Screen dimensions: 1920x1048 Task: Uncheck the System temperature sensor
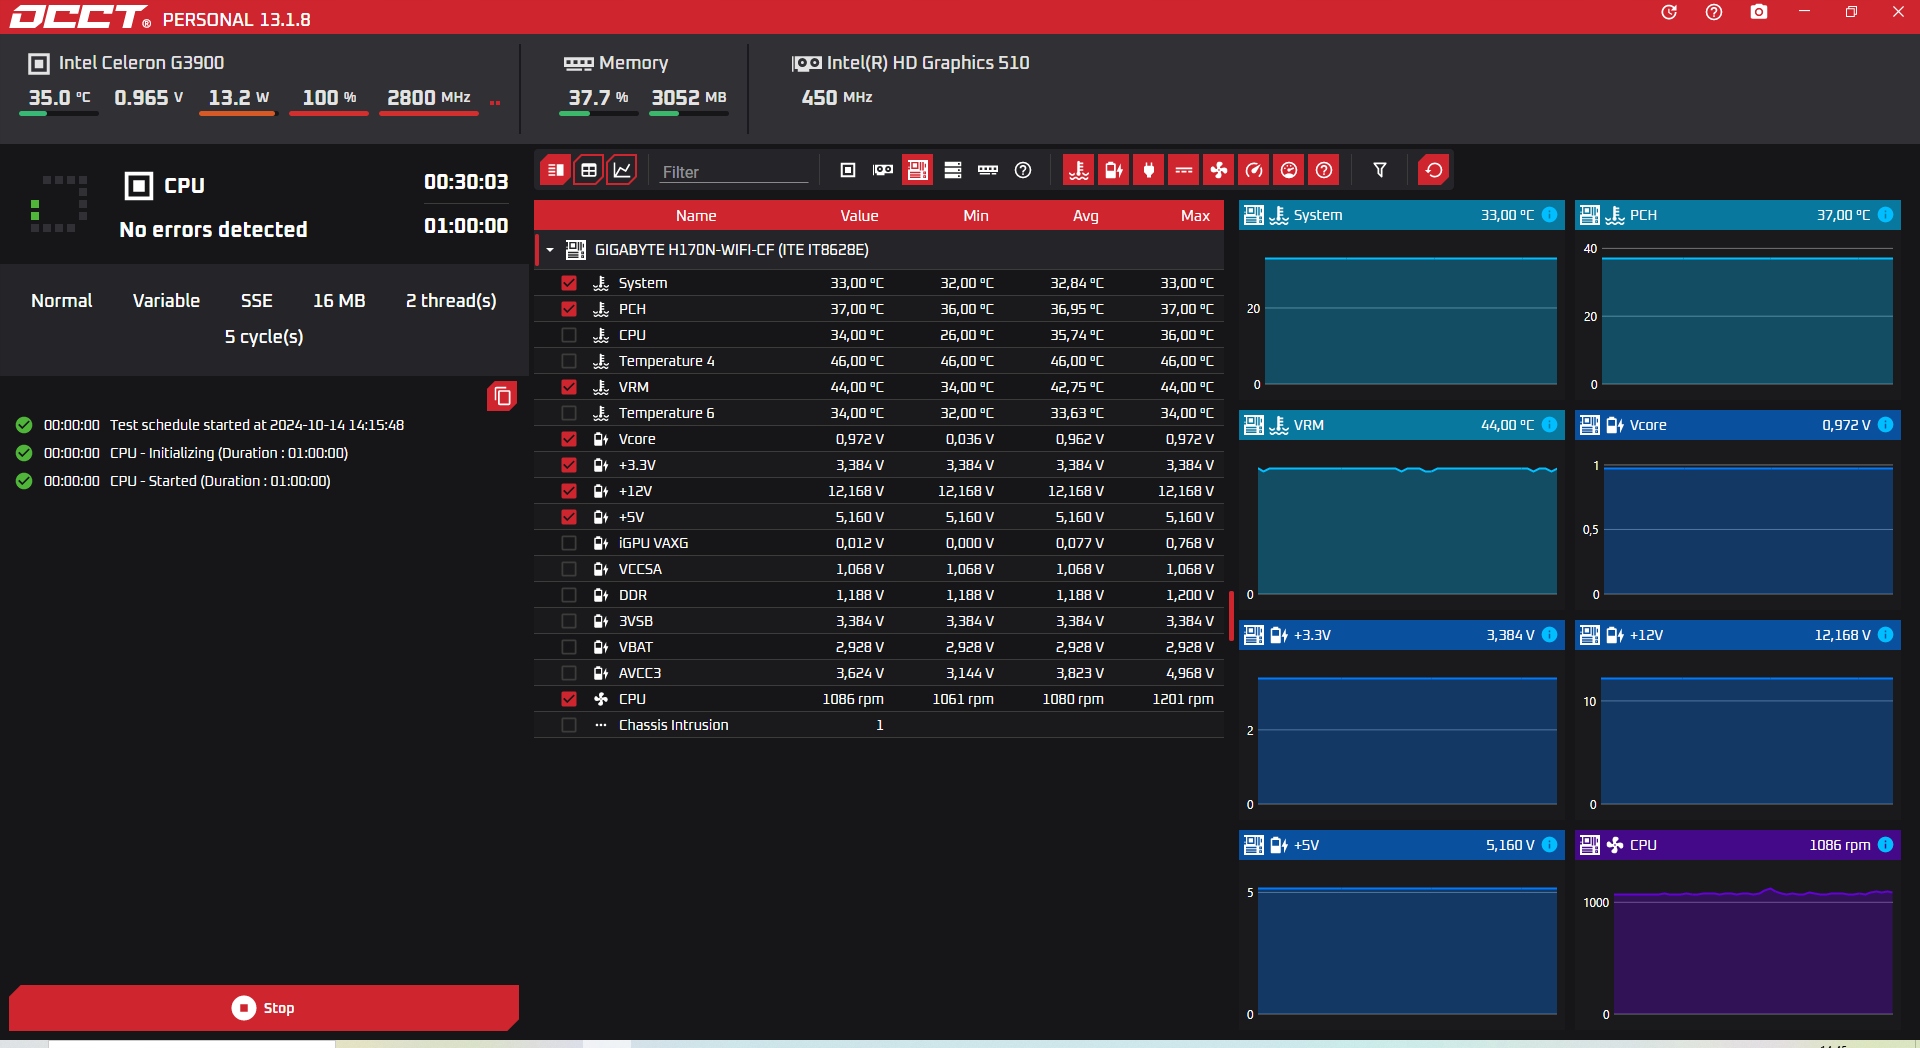tap(569, 283)
